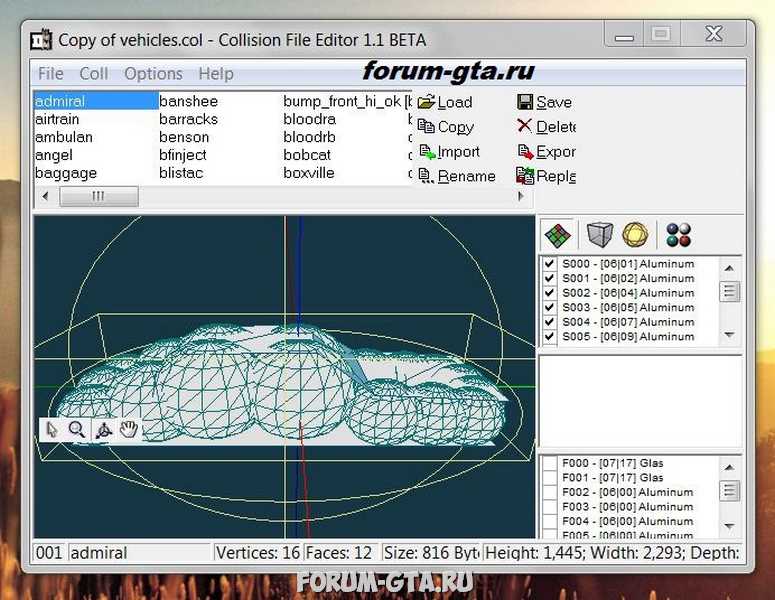
Task: Click the Faces: 12 status field
Action: tap(341, 553)
